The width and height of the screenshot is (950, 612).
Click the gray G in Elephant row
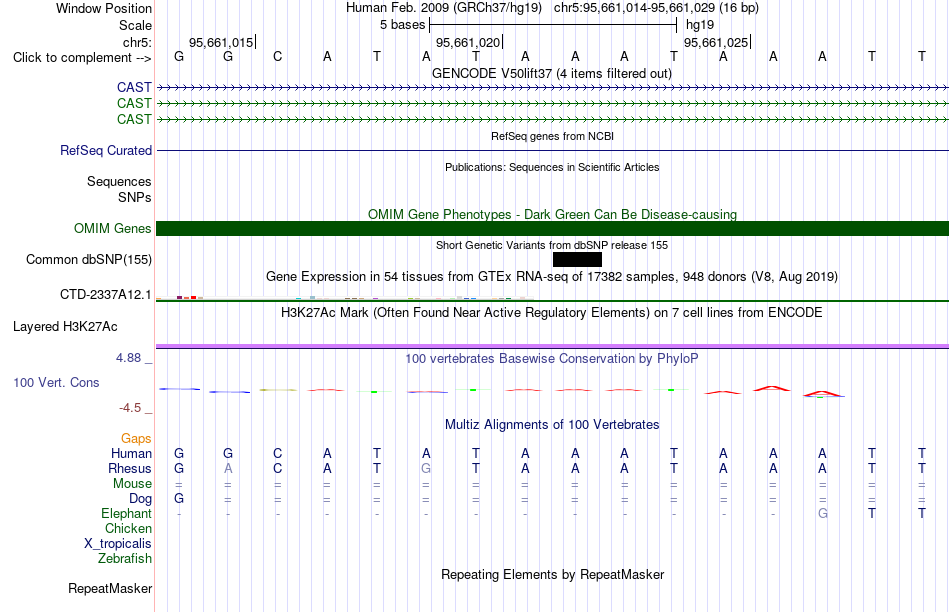click(x=823, y=513)
